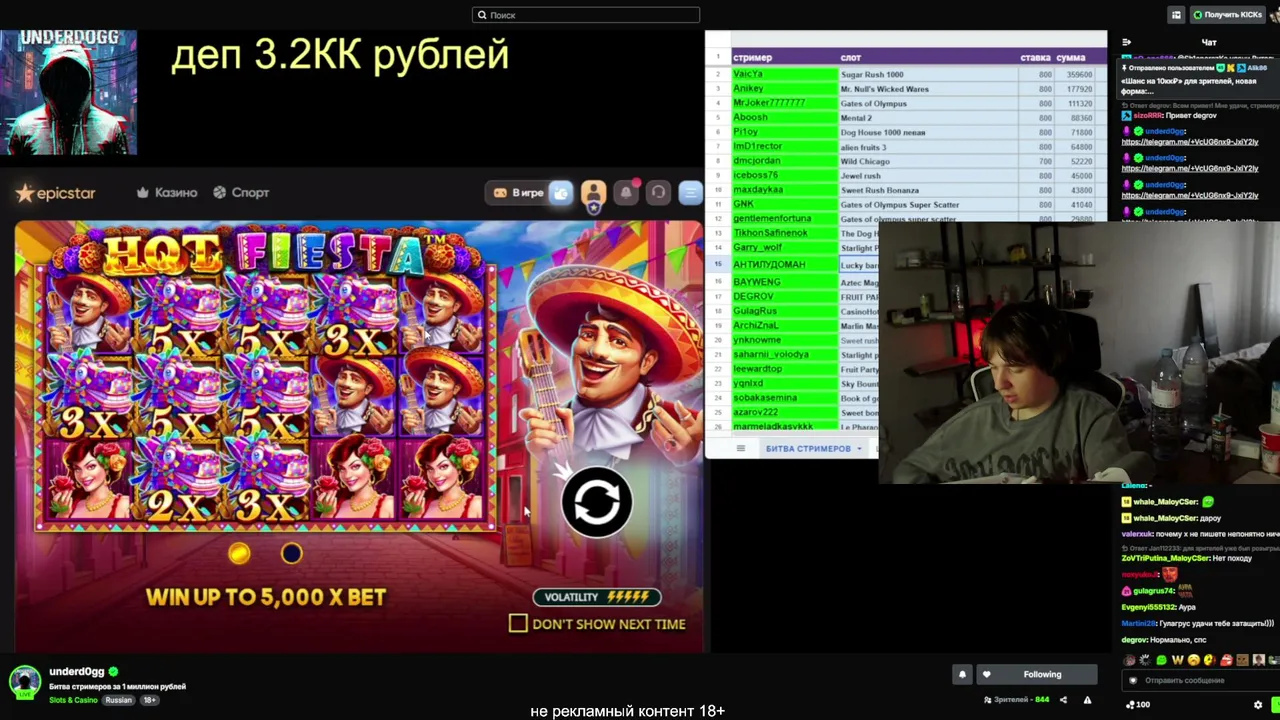Screen dimensions: 1280x720
Task: Open the epicstar hamburger menu
Action: tap(690, 193)
